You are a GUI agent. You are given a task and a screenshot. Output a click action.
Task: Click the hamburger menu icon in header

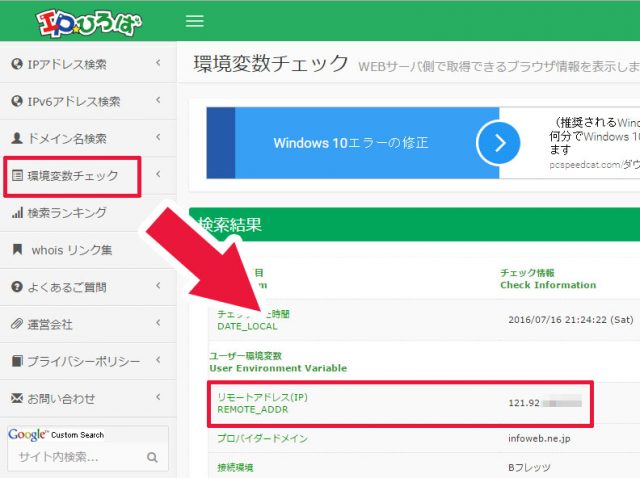pyautogui.click(x=195, y=21)
